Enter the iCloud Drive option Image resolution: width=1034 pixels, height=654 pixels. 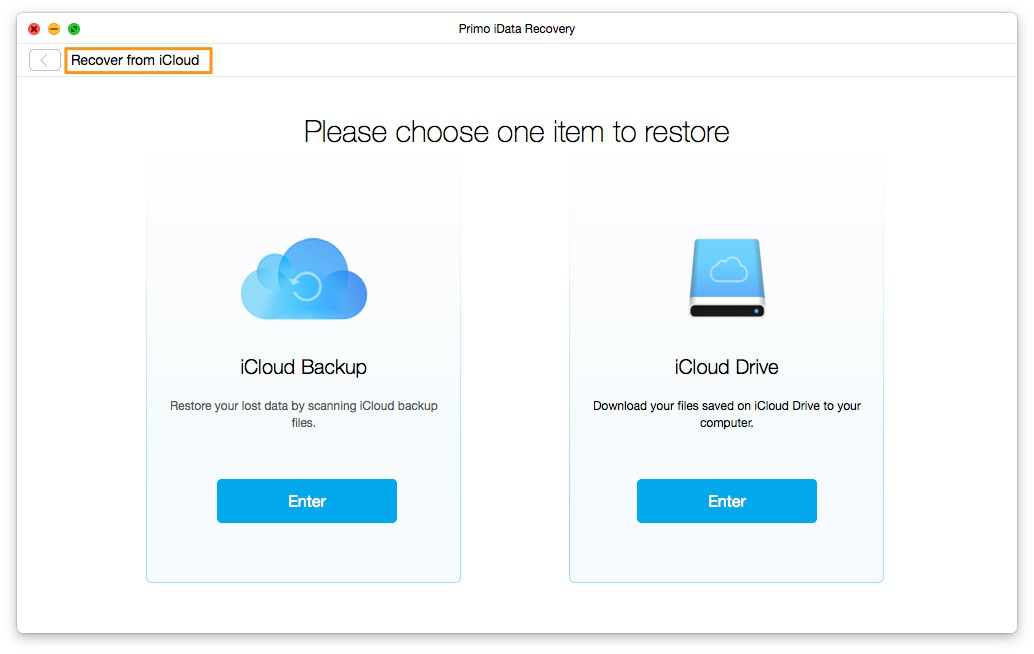point(727,501)
